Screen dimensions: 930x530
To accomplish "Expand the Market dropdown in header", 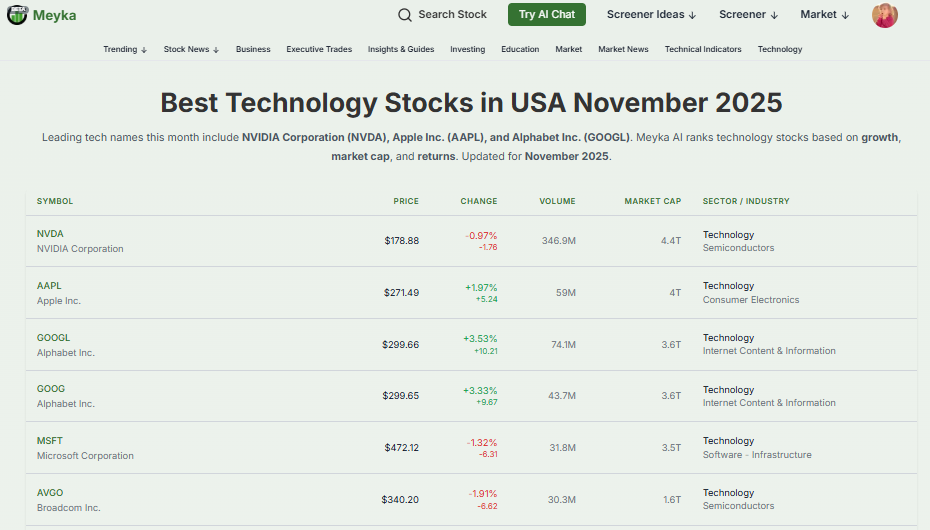I will pos(824,15).
